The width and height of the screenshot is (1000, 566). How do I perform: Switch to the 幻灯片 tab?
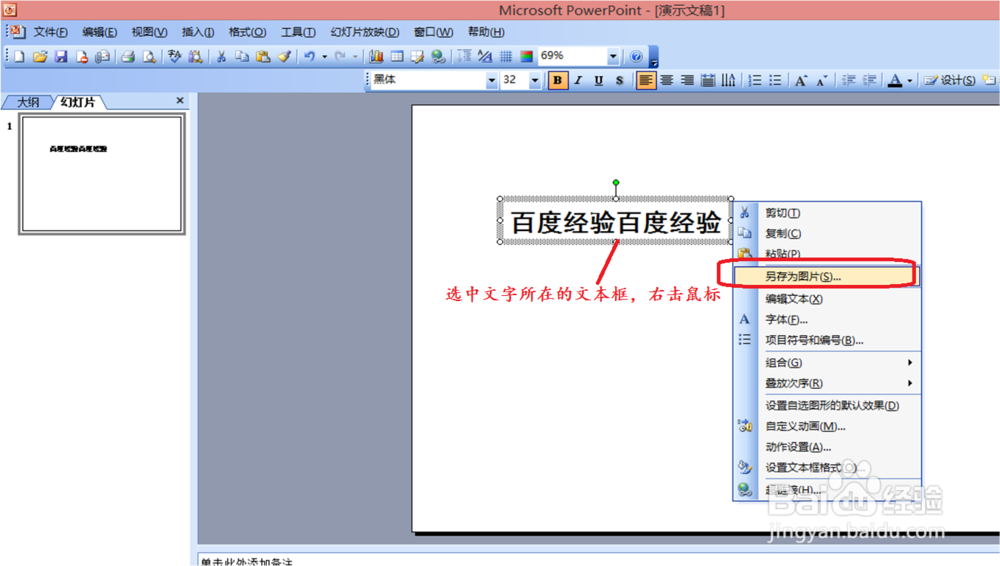click(77, 102)
